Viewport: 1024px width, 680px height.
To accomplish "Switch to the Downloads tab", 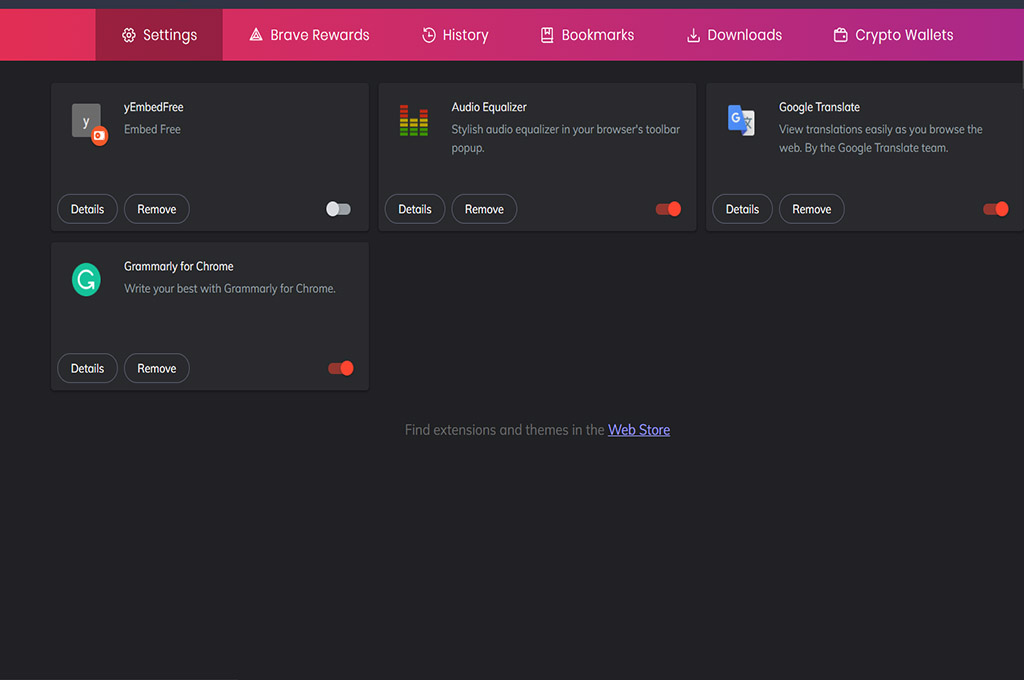I will (x=734, y=35).
